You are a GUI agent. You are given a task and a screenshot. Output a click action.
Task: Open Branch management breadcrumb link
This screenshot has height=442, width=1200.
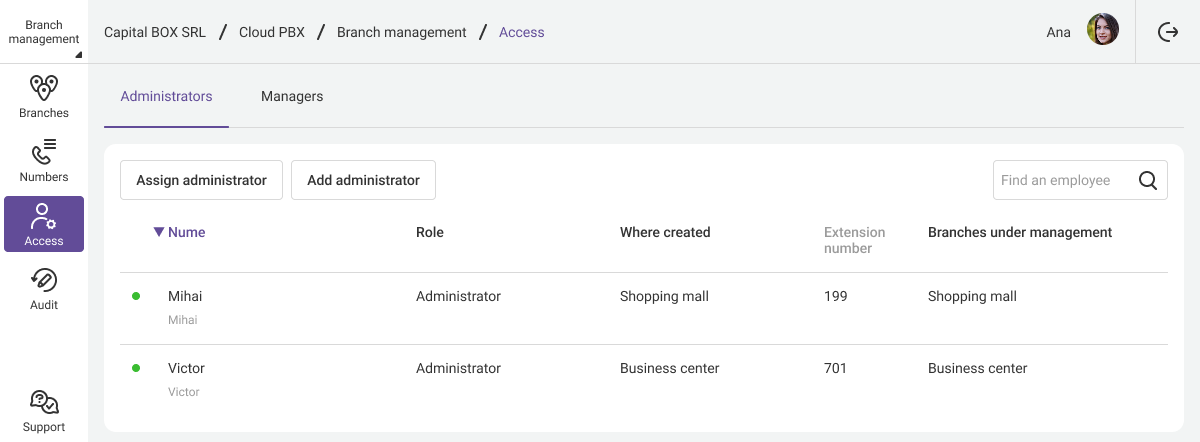(401, 32)
